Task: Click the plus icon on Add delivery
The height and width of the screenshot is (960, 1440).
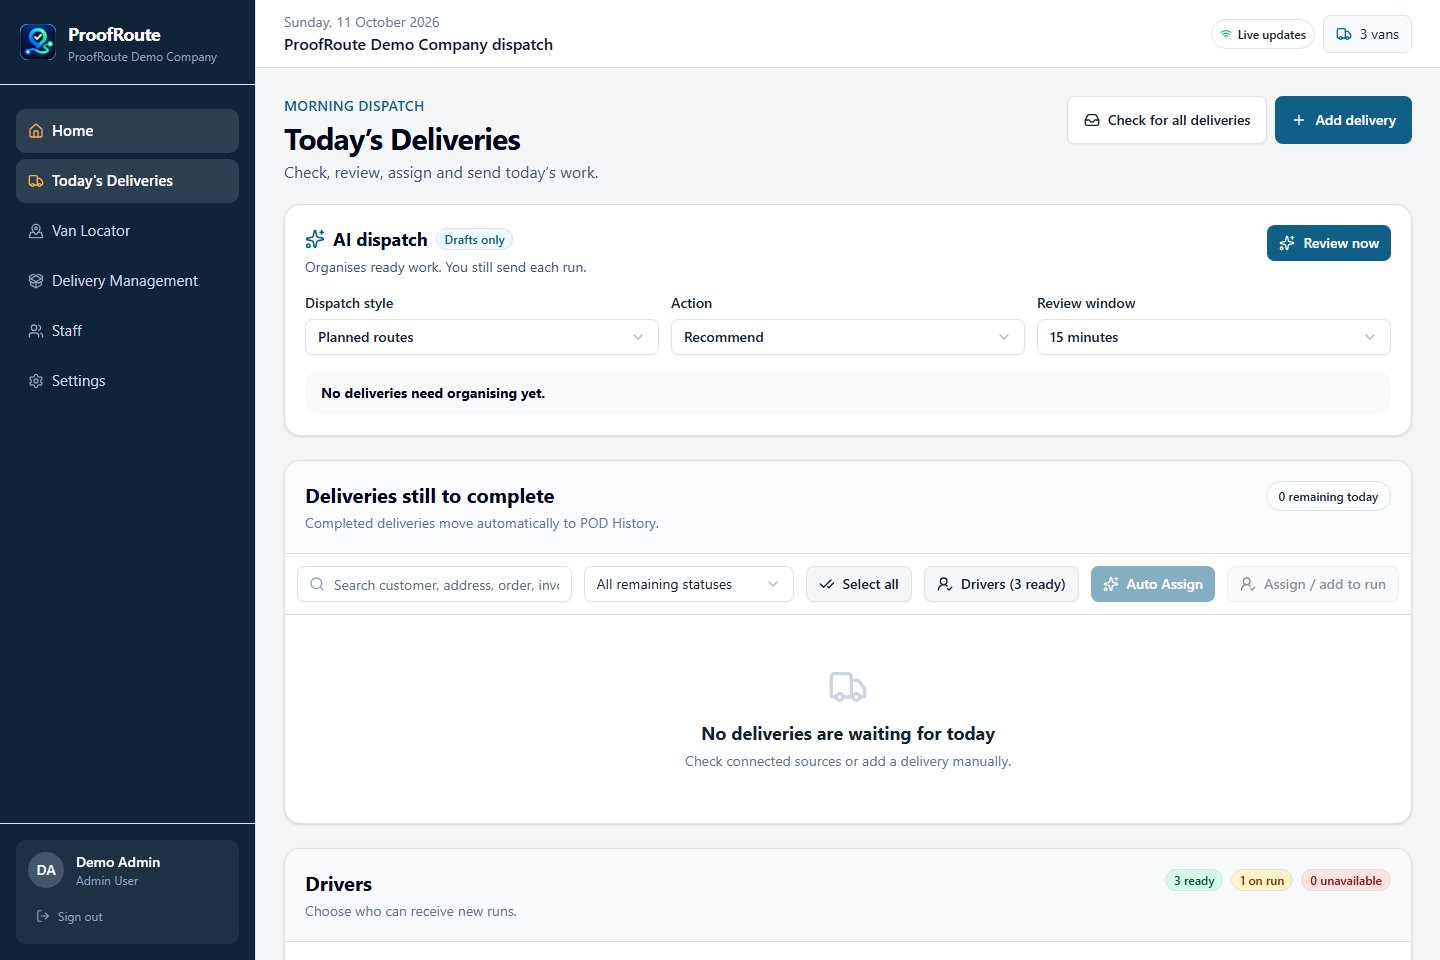Action: (1299, 120)
